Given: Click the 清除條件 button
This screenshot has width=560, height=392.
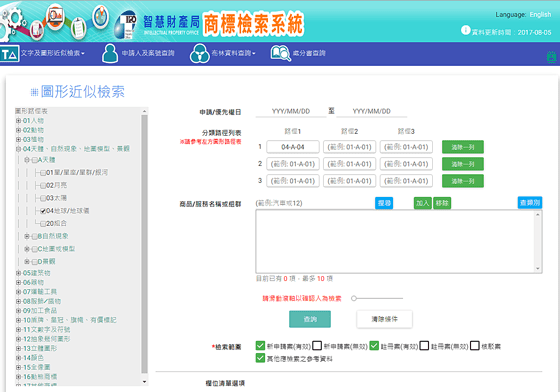Looking at the screenshot, I should [384, 319].
